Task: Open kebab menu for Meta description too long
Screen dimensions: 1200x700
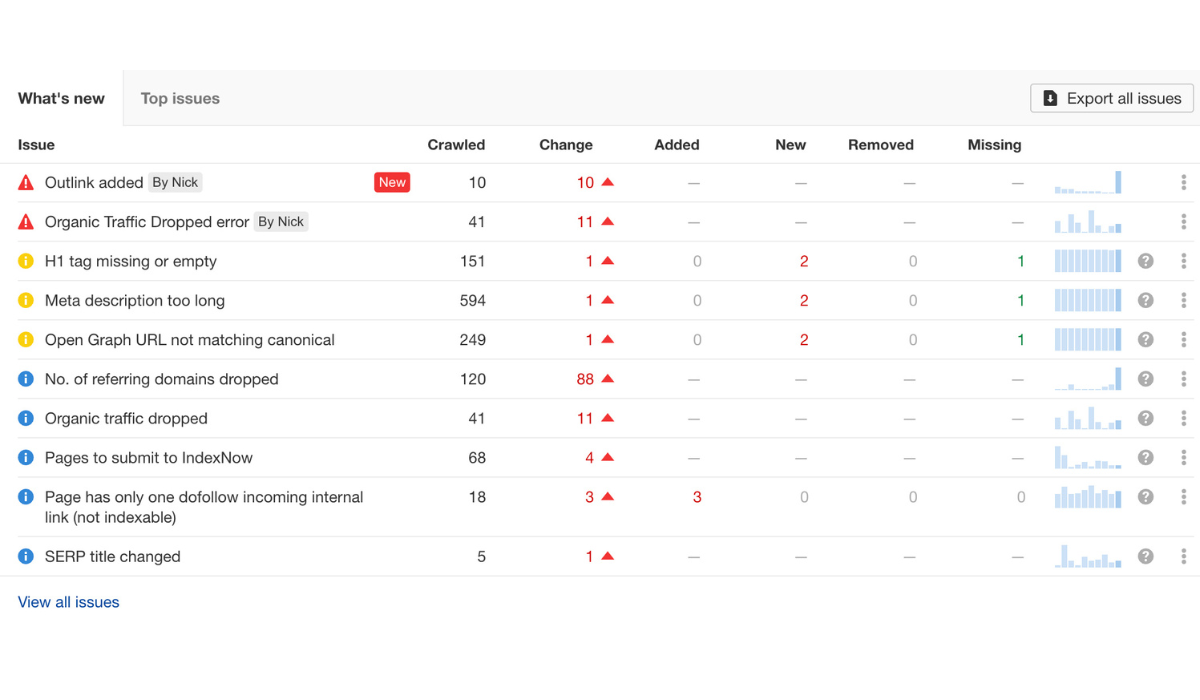Action: click(1183, 300)
